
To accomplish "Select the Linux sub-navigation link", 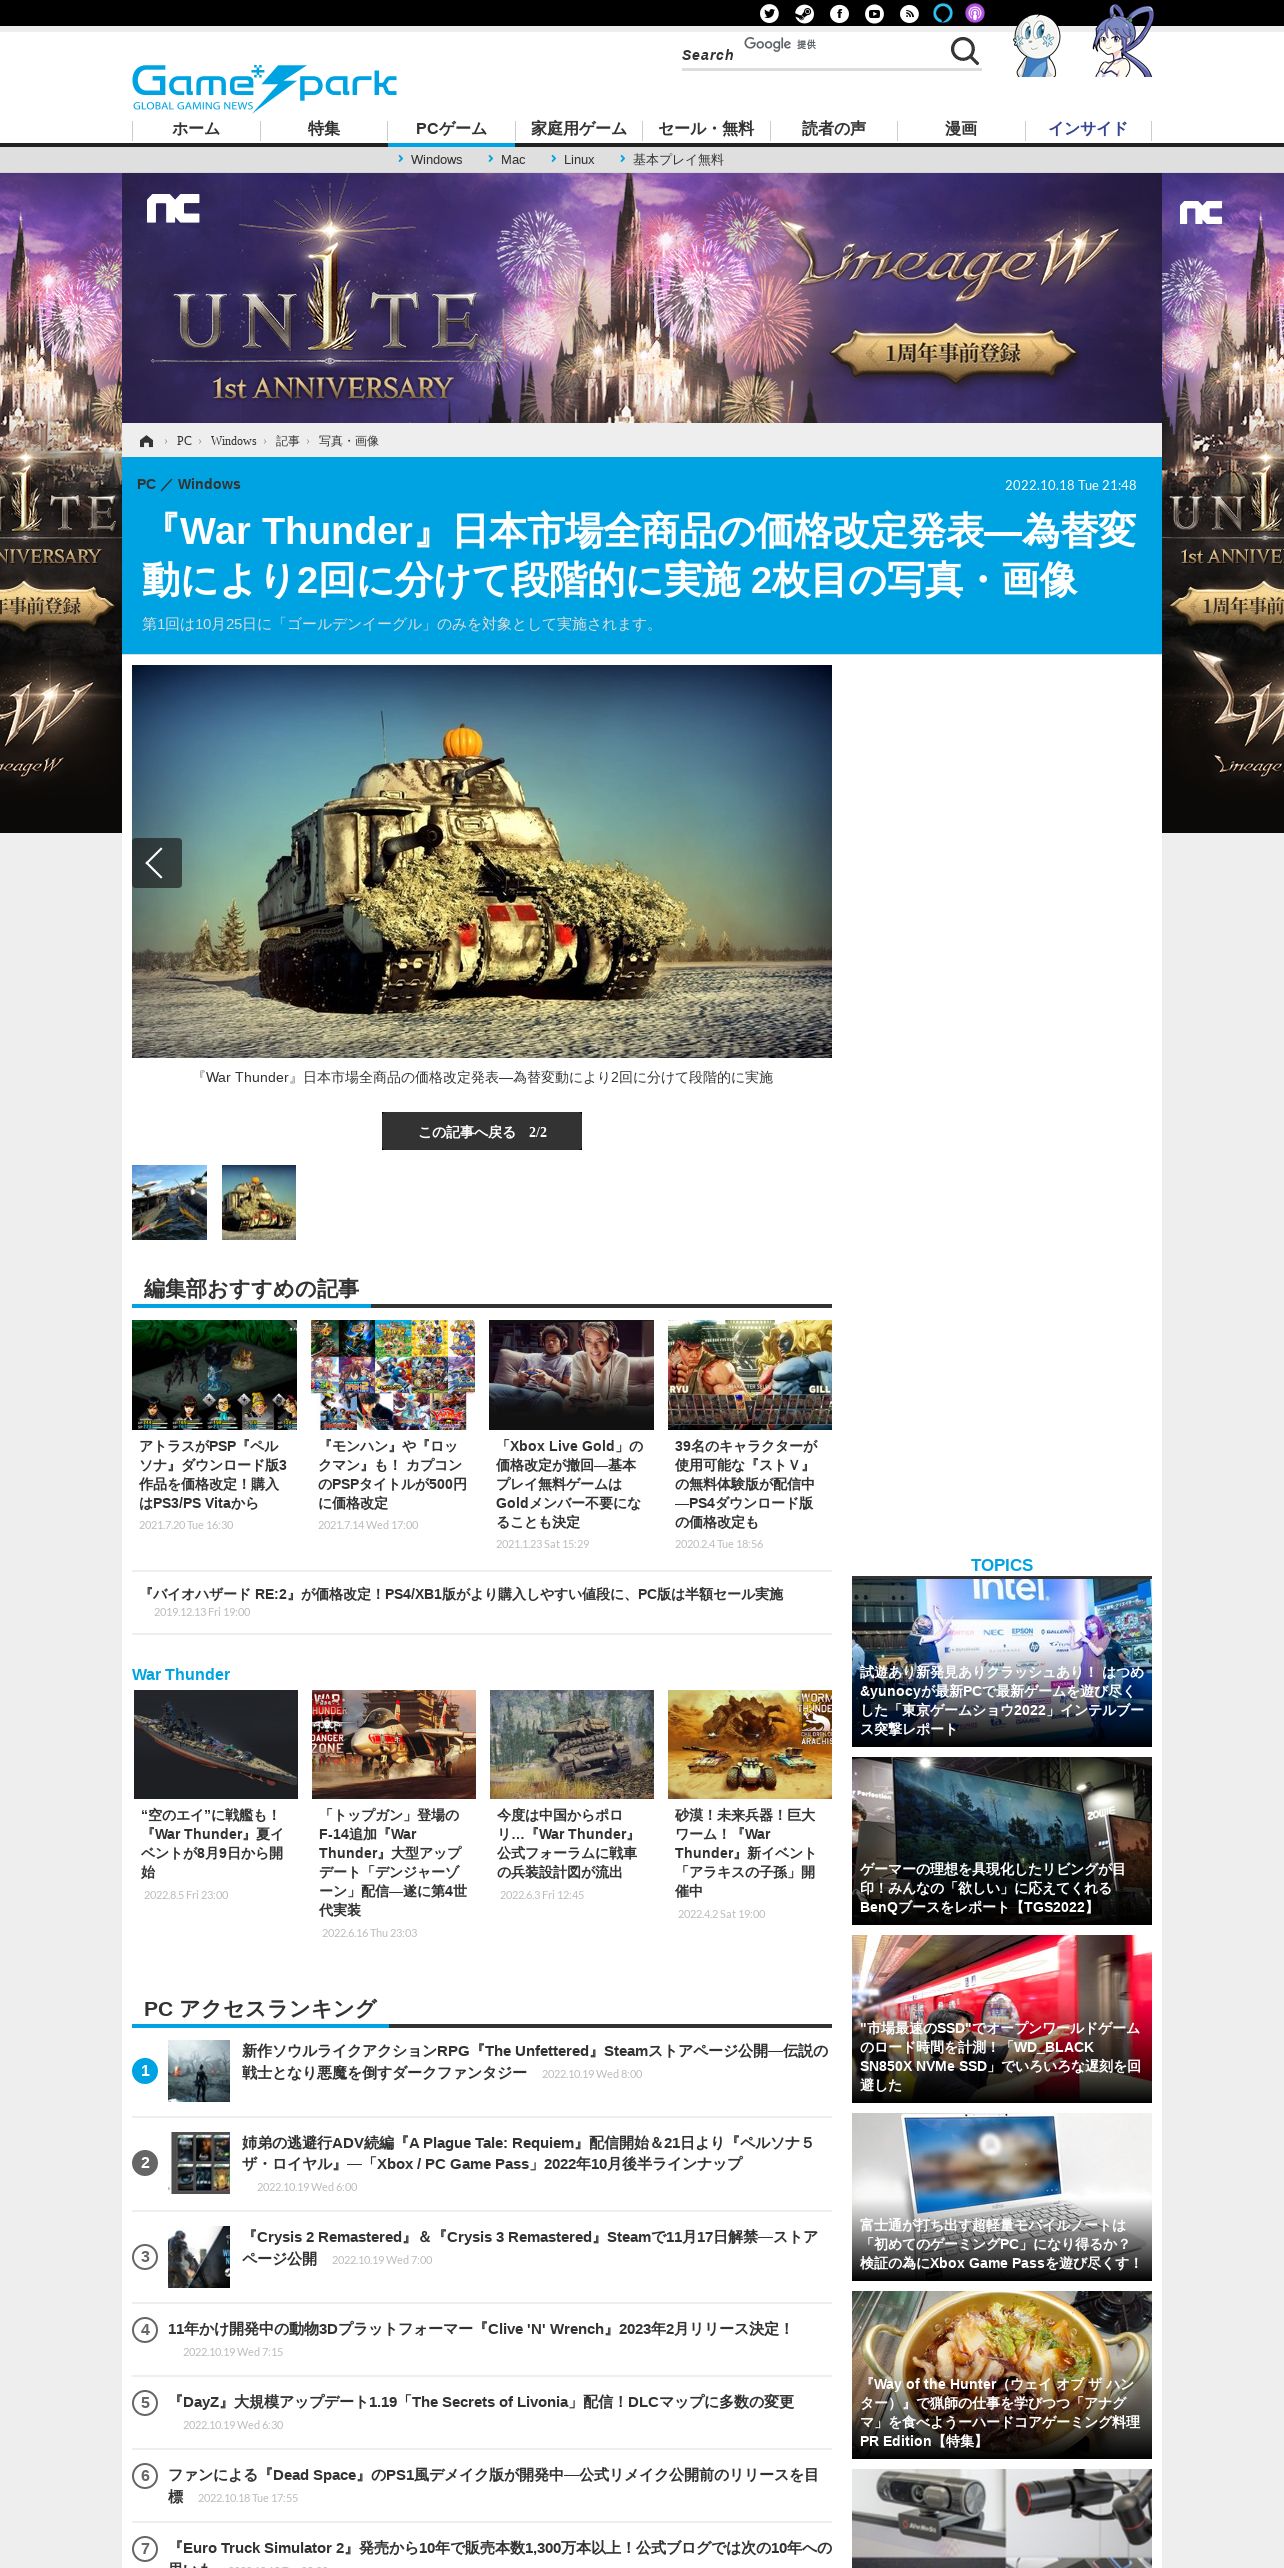I will 578,160.
